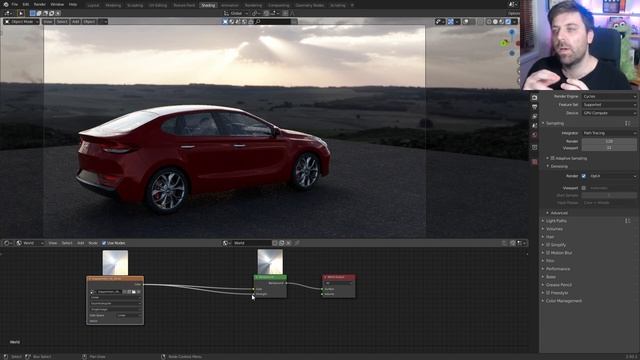Switch to the Geometry Nodes workspace tab
The image size is (640, 360).
[309, 5]
